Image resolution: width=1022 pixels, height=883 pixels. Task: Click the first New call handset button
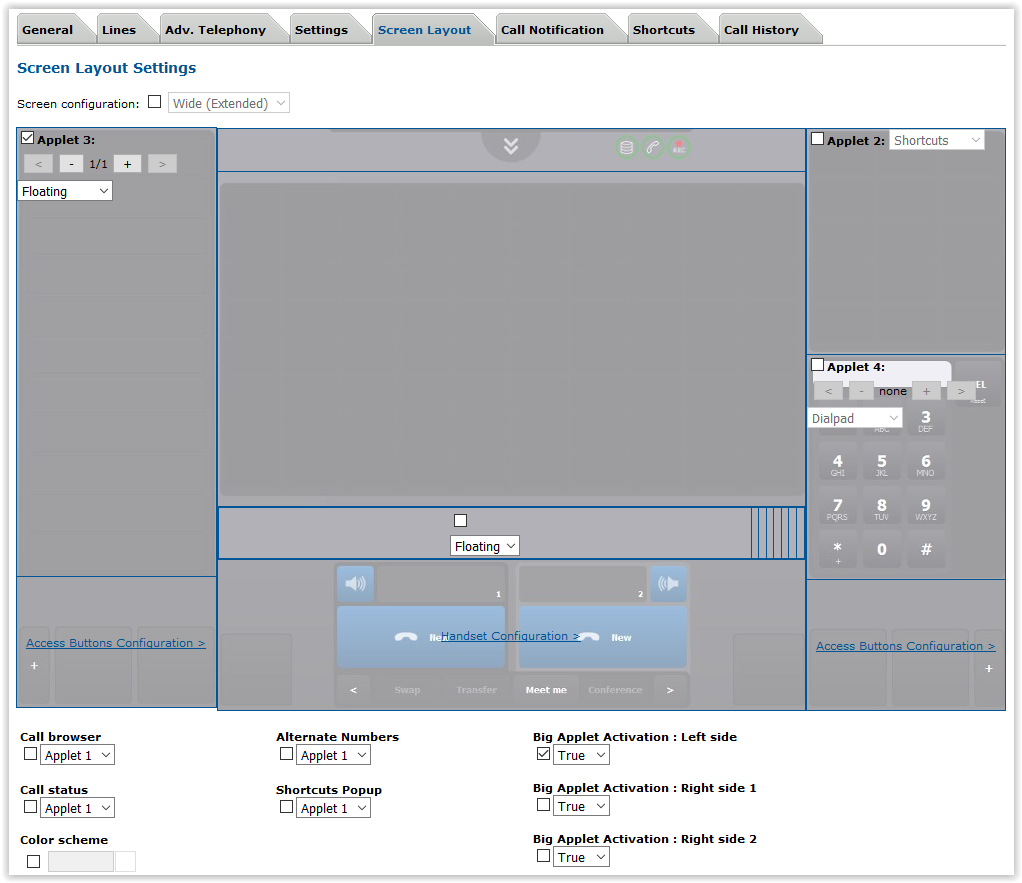420,637
